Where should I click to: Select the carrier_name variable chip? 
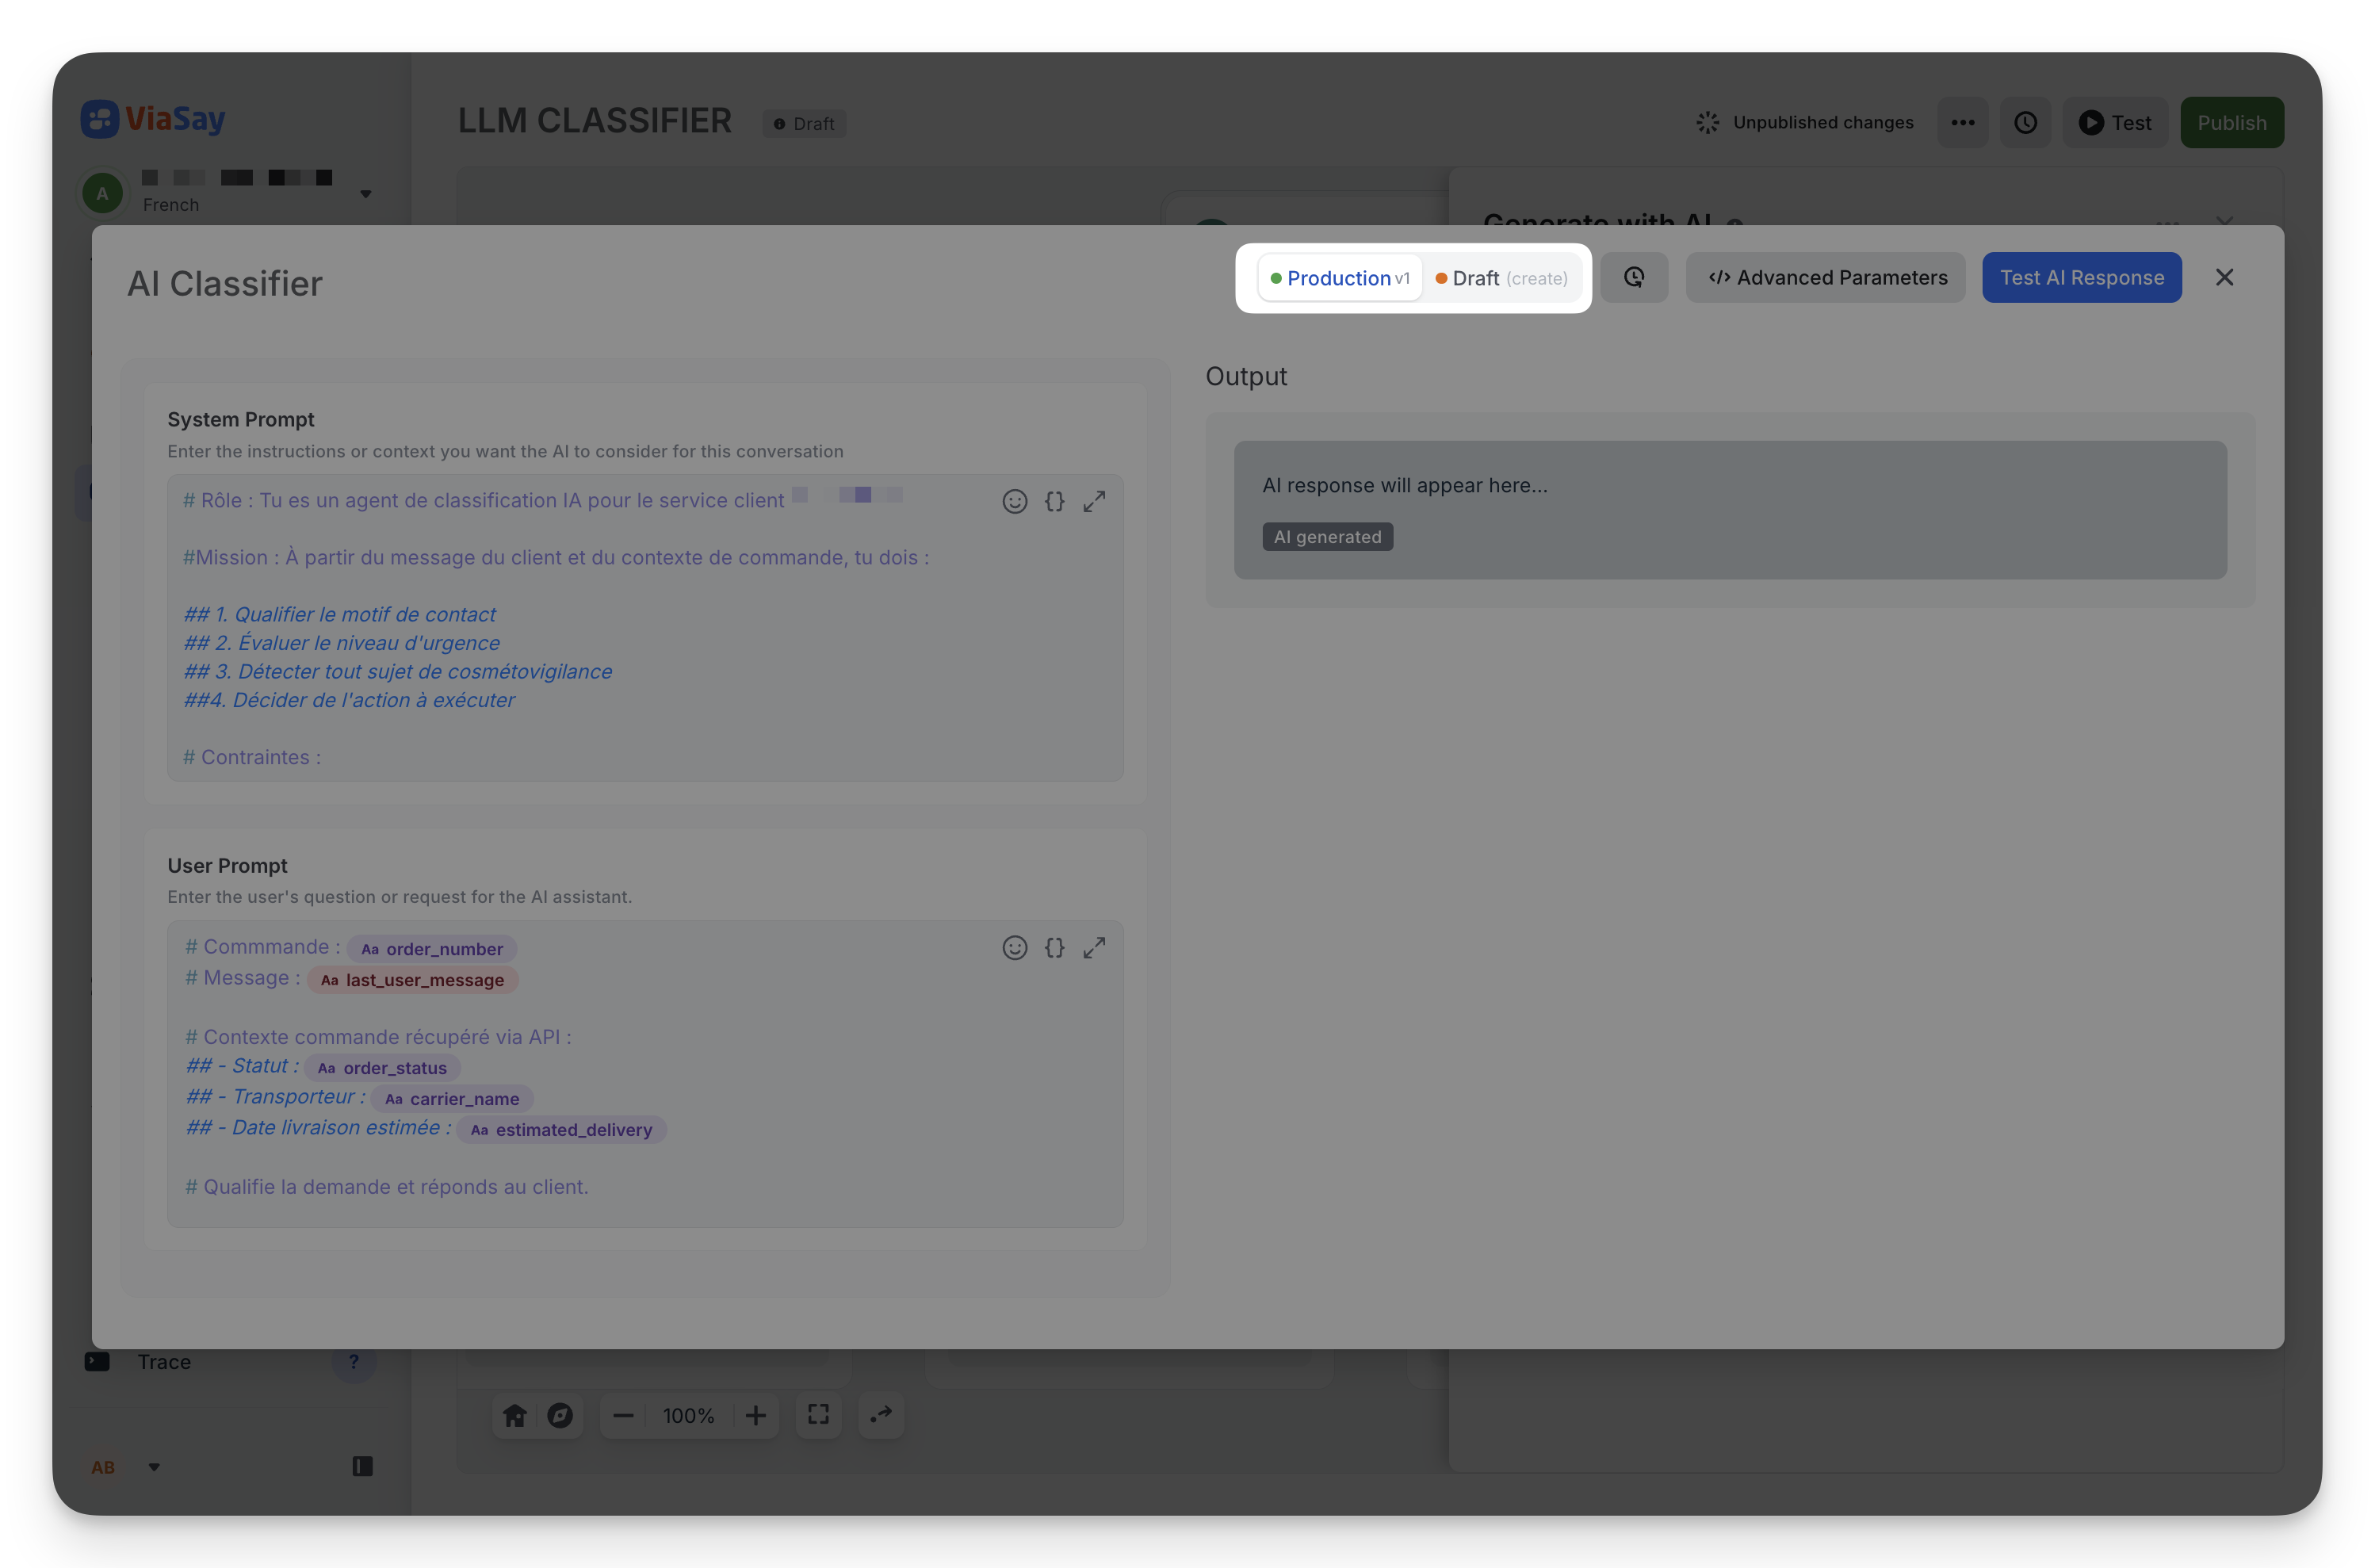[x=452, y=1098]
